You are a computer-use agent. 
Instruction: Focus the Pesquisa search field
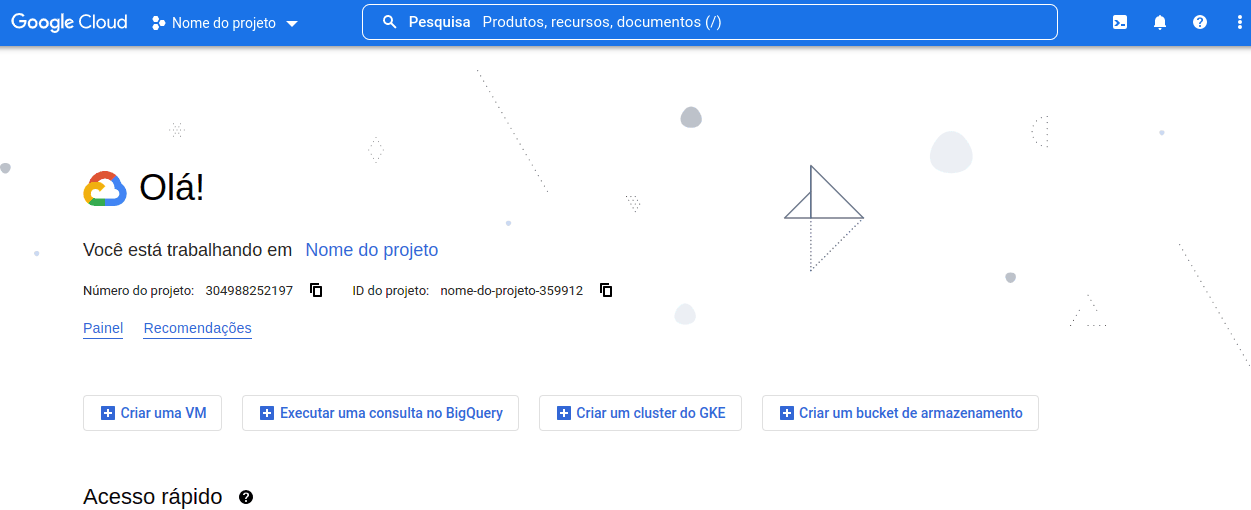709,22
